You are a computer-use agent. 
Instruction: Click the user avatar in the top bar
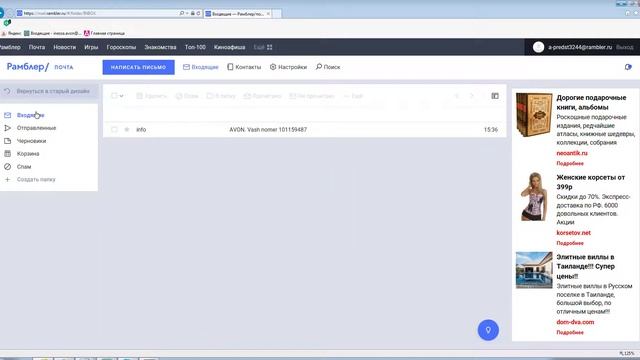[538, 47]
